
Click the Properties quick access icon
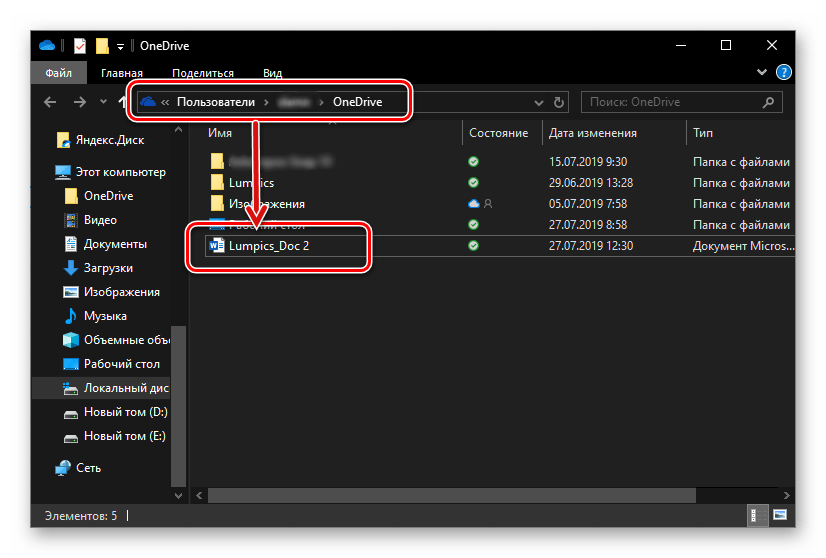pos(79,46)
